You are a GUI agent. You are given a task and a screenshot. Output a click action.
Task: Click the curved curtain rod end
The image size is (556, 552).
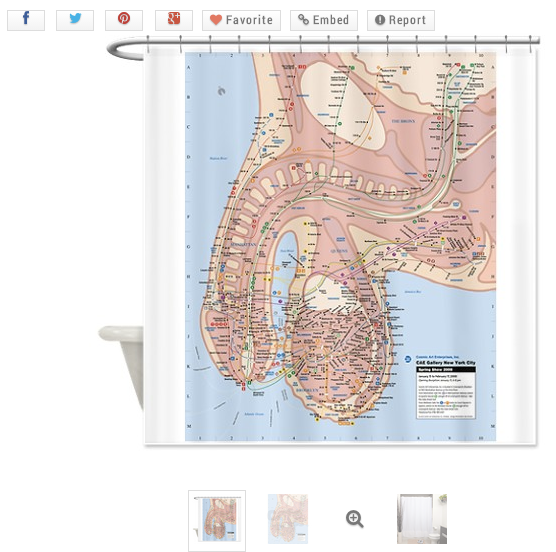click(x=124, y=49)
